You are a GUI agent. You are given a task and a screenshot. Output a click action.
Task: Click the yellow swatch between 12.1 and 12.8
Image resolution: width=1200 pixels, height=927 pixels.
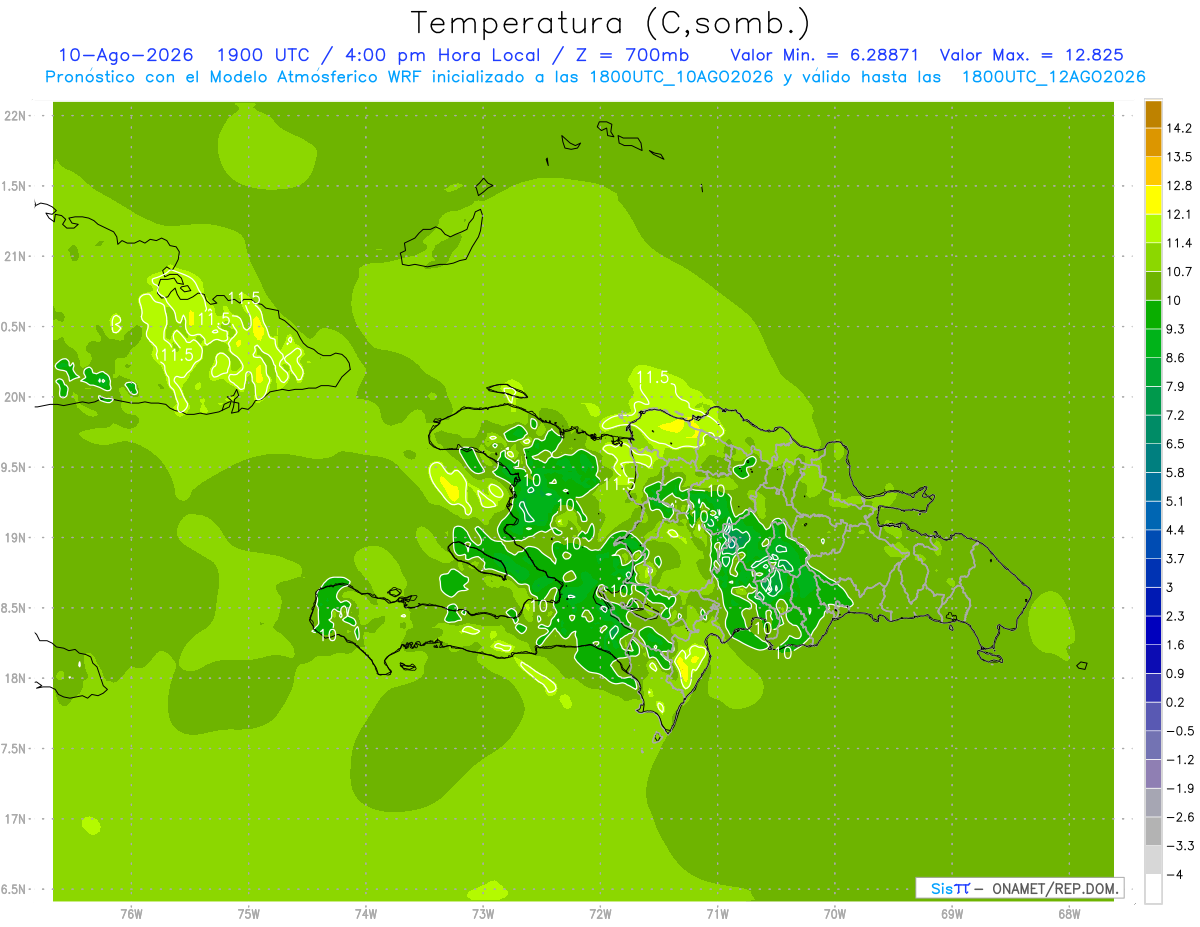[1153, 200]
